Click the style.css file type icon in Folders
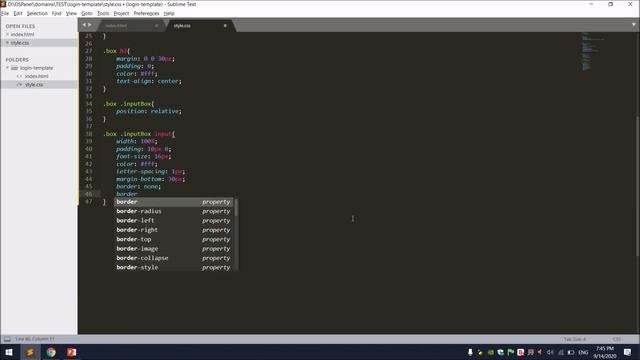The height and width of the screenshot is (360, 640). [x=19, y=85]
